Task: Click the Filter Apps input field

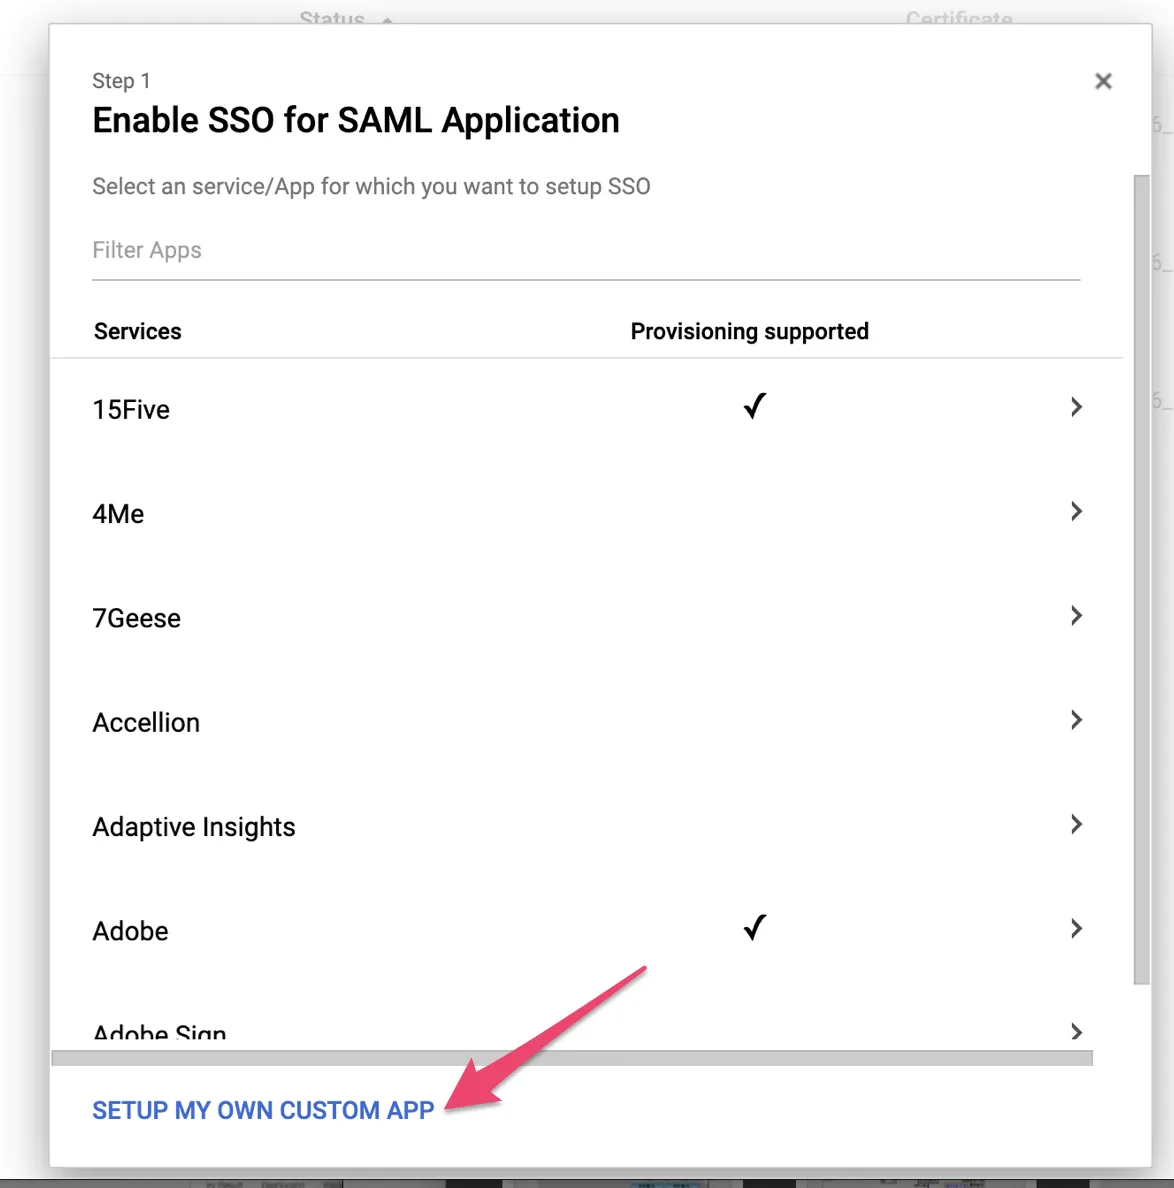Action: pyautogui.click(x=585, y=251)
